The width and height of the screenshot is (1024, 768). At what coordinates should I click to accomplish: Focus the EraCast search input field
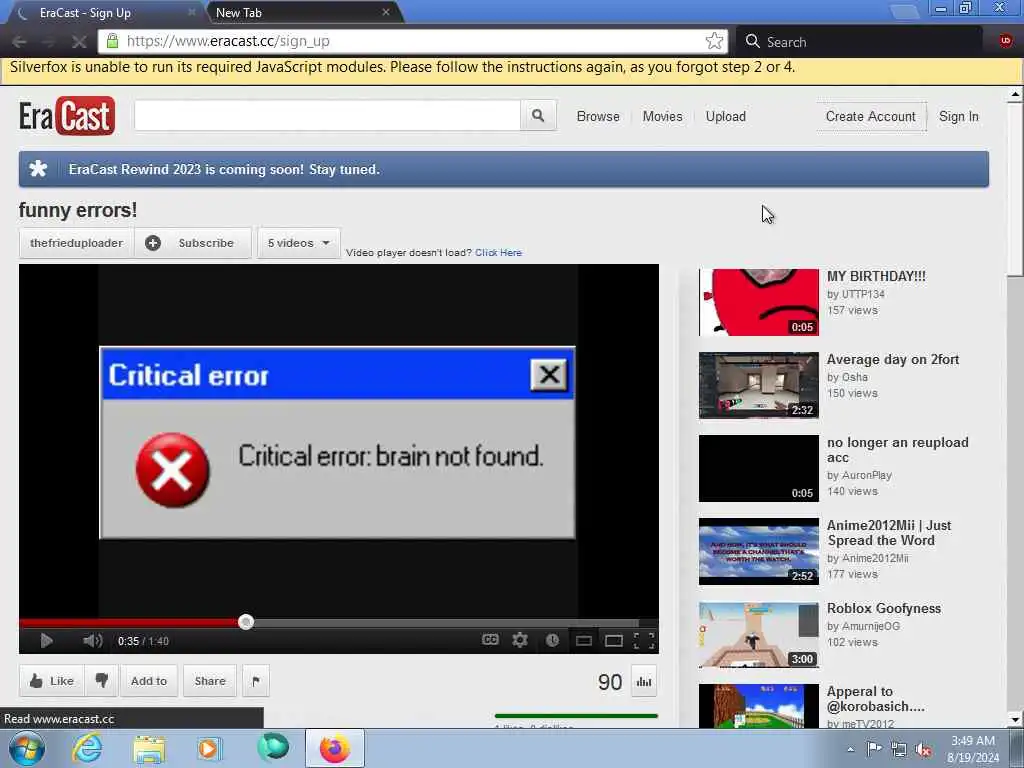(x=327, y=116)
